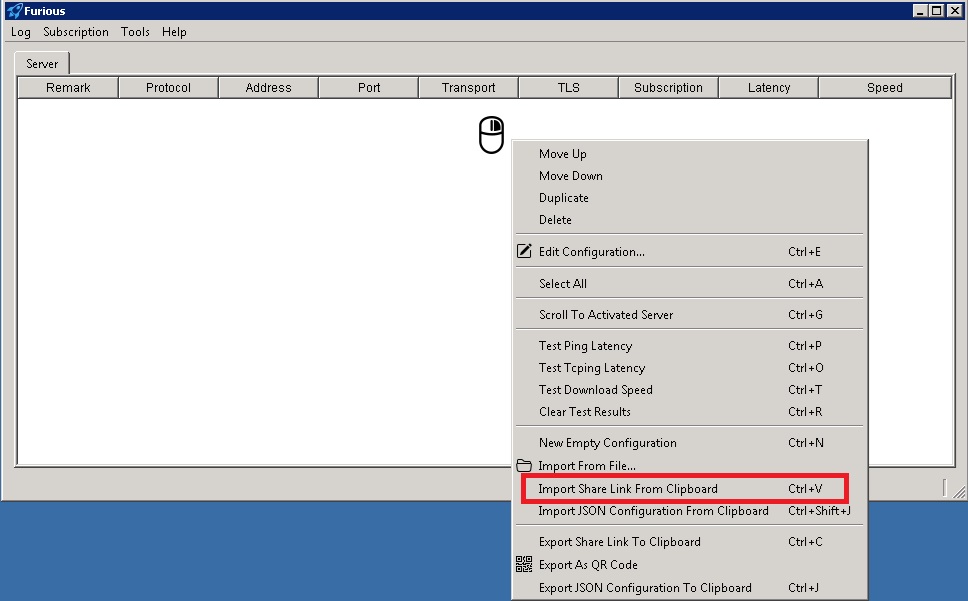Image resolution: width=968 pixels, height=601 pixels.
Task: Choose Scroll To Activated Server
Action: coord(606,315)
